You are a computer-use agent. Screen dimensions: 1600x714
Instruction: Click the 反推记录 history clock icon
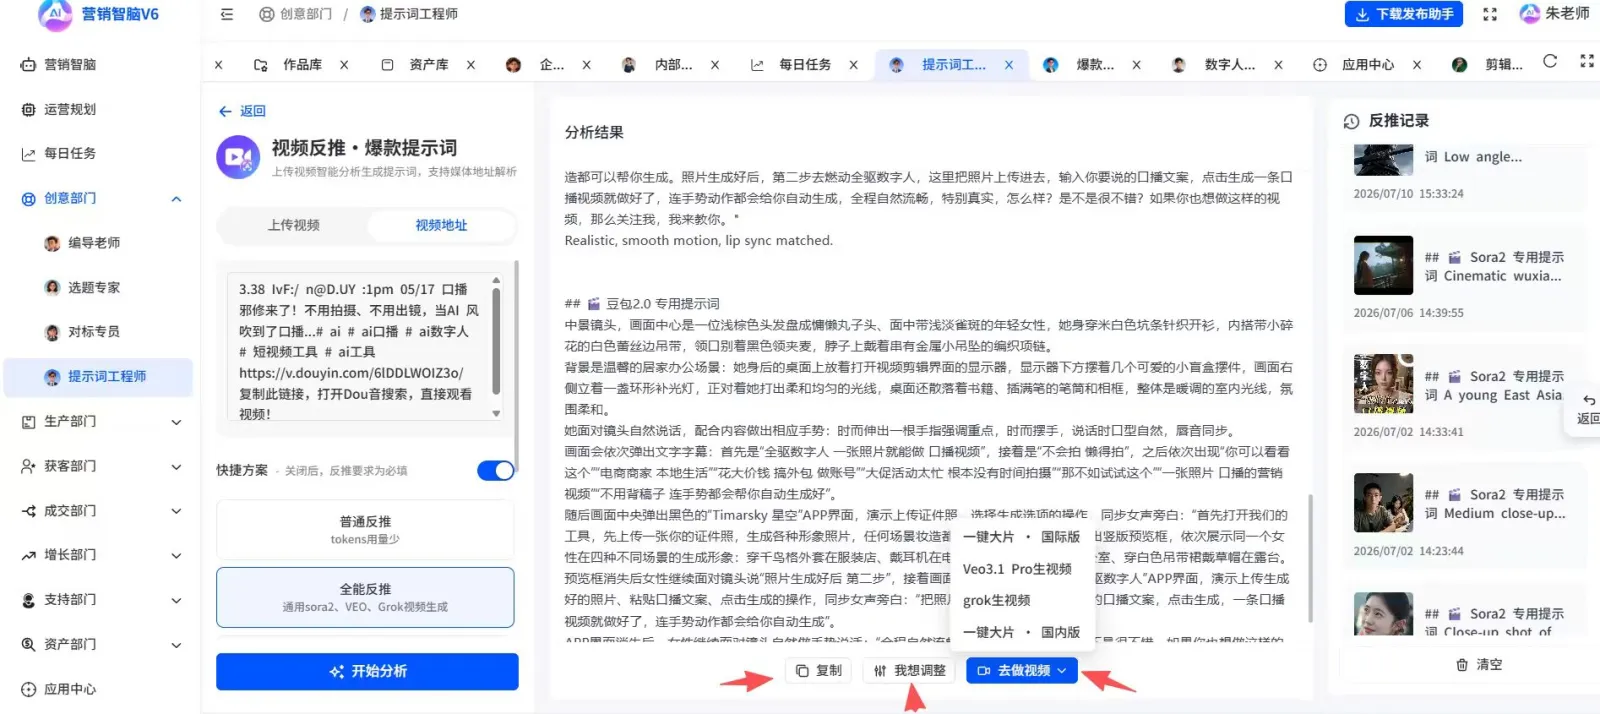(1351, 121)
